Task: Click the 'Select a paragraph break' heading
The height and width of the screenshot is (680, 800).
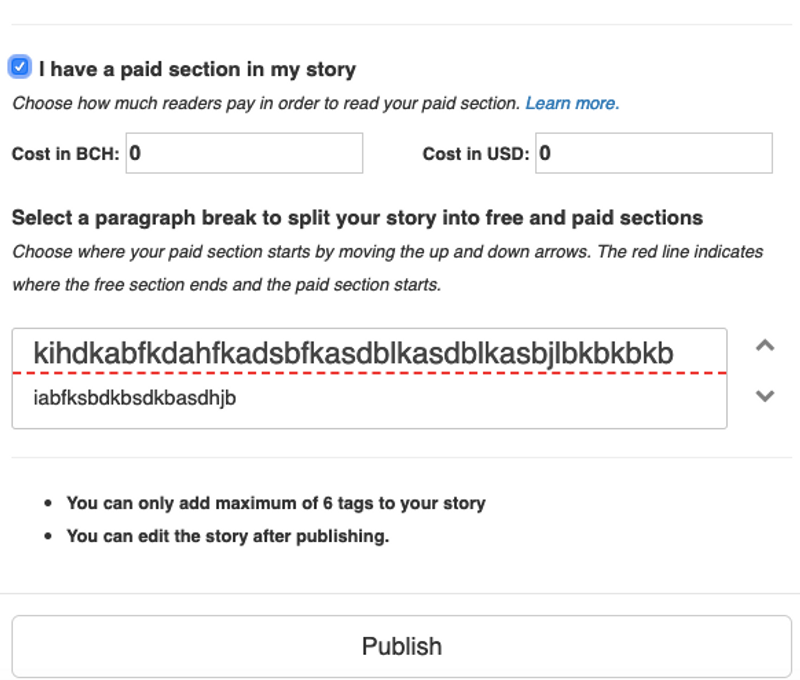Action: pos(357,218)
